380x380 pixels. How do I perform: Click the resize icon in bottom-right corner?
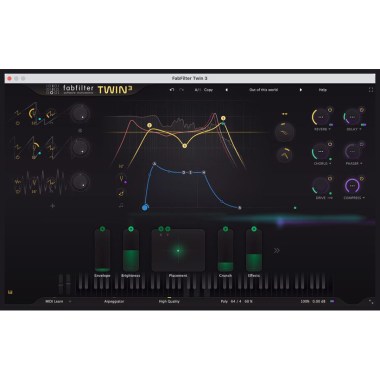(371, 301)
